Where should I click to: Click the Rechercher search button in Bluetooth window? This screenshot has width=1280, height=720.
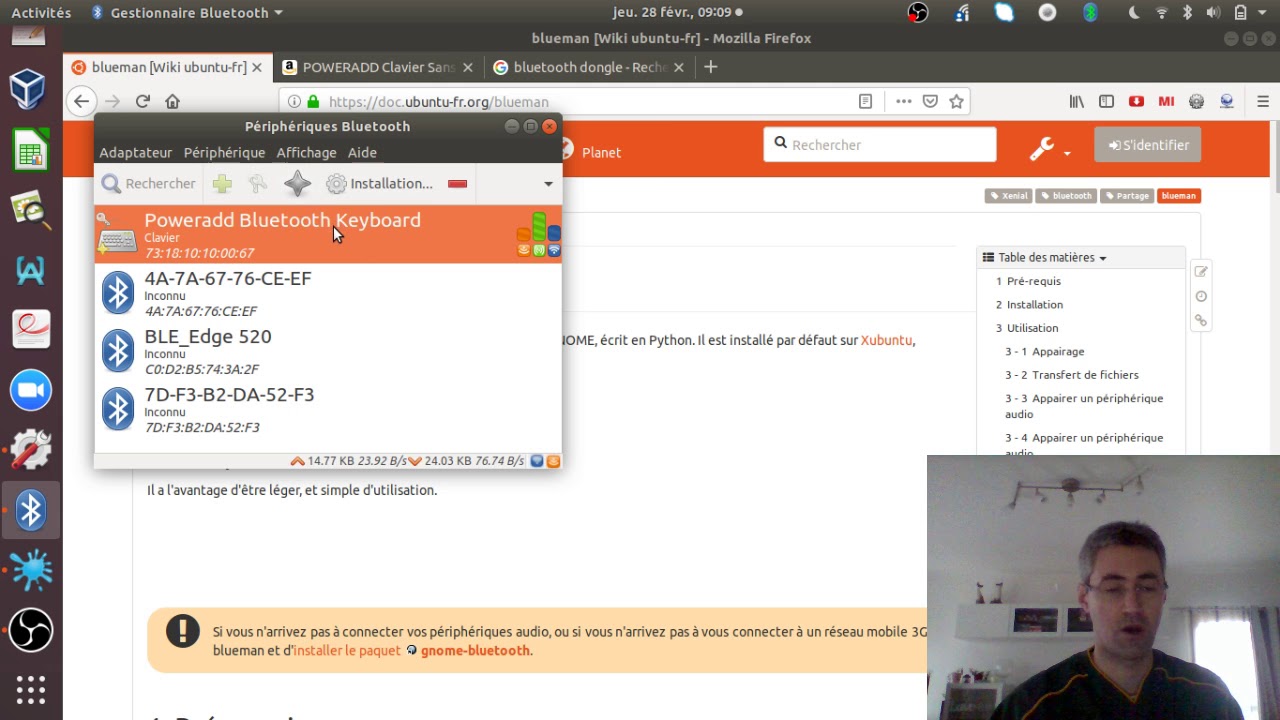(x=148, y=184)
